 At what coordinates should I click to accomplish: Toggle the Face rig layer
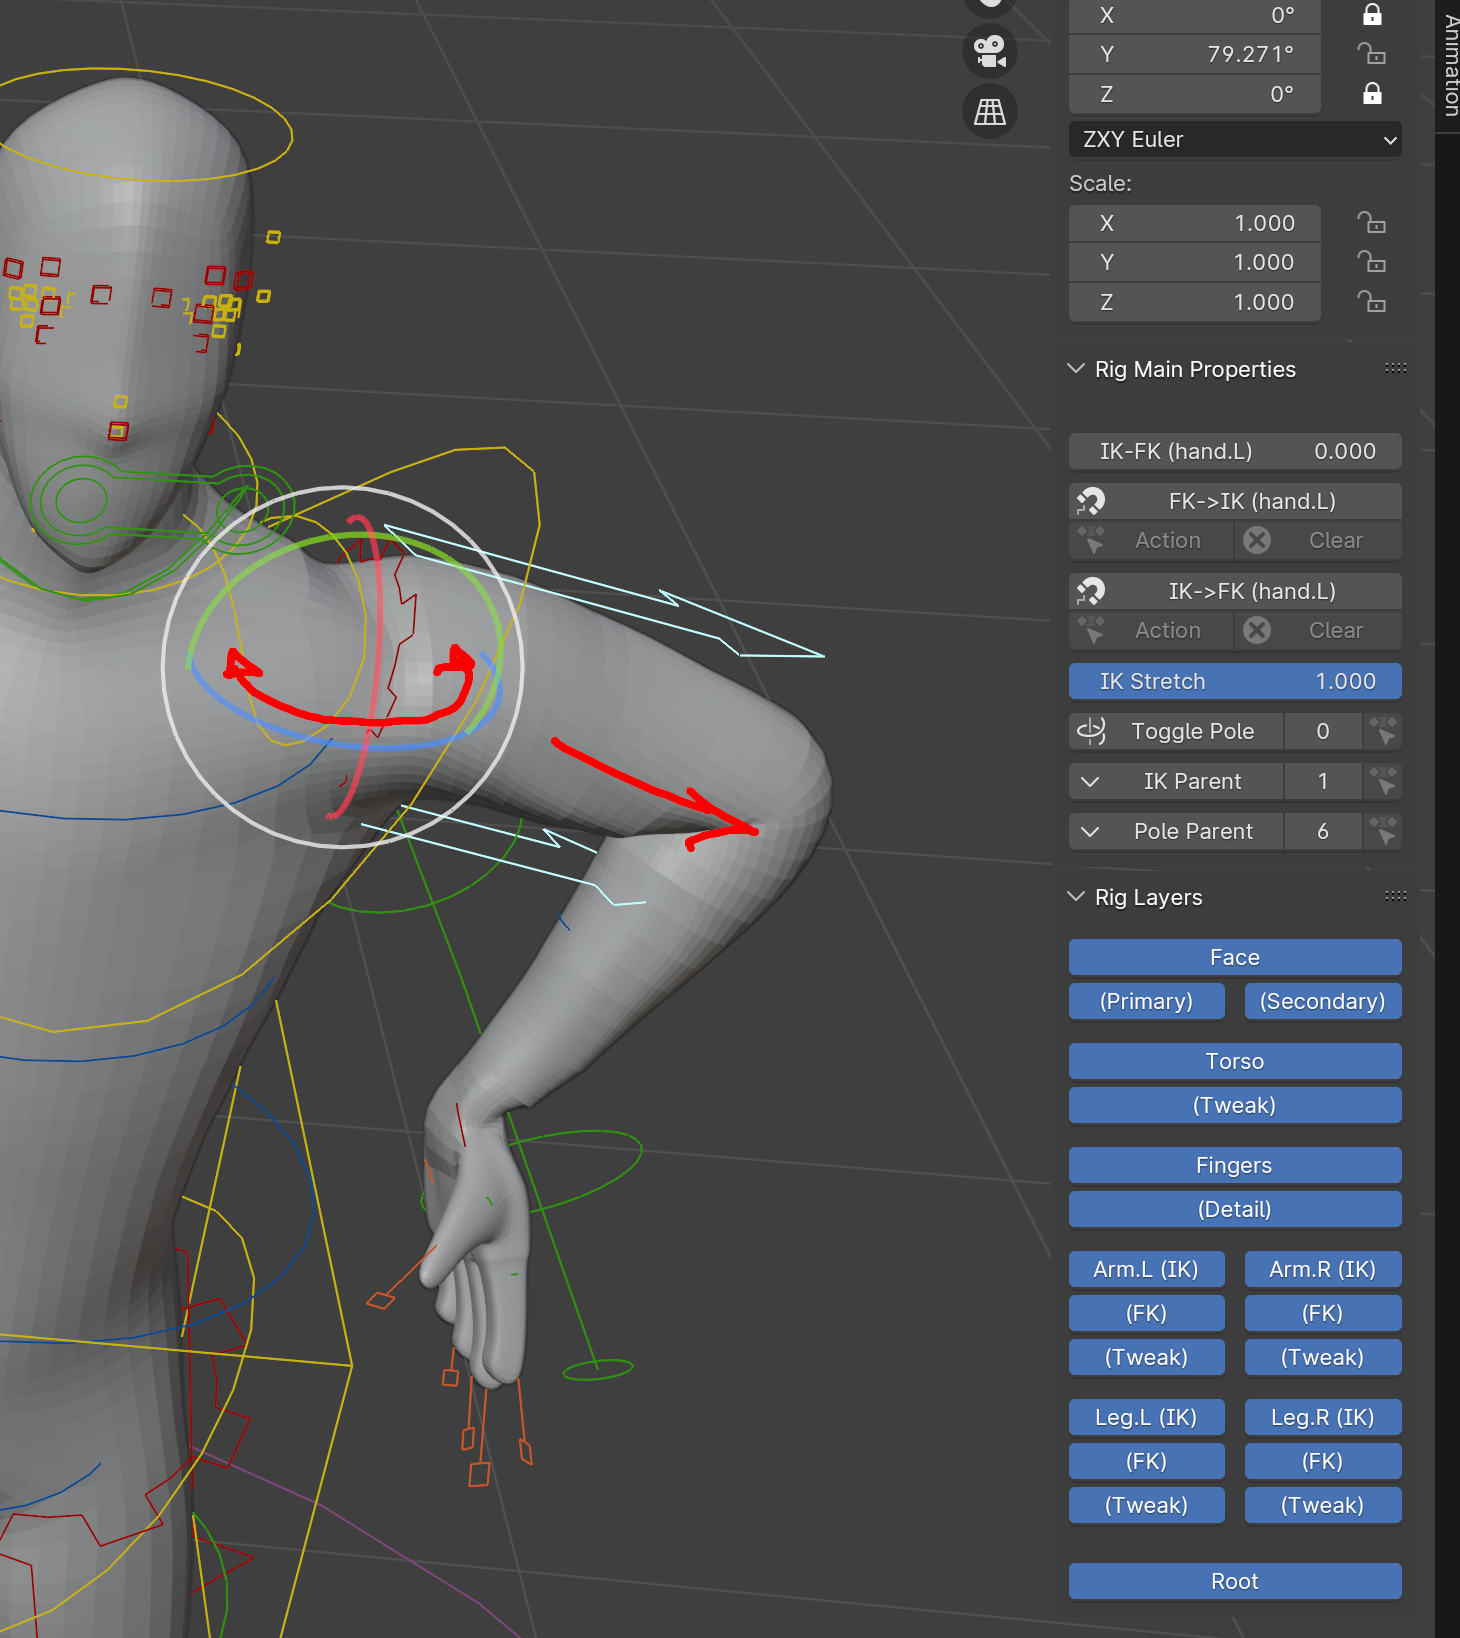coord(1235,957)
